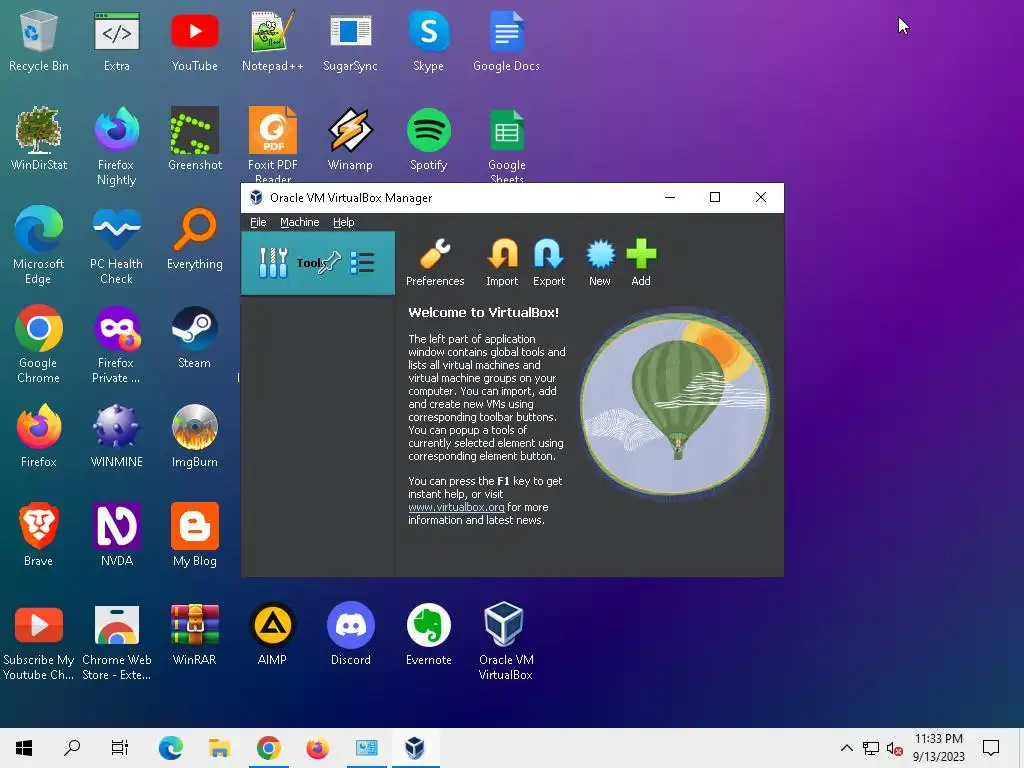Open VirtualBox Preferences
This screenshot has height=768, width=1024.
pyautogui.click(x=435, y=263)
